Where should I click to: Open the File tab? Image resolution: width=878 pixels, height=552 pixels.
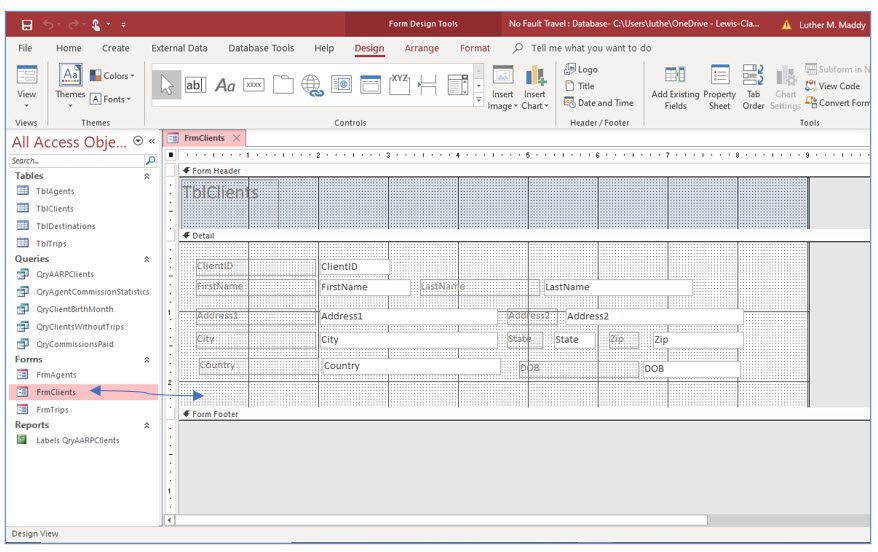tap(25, 48)
